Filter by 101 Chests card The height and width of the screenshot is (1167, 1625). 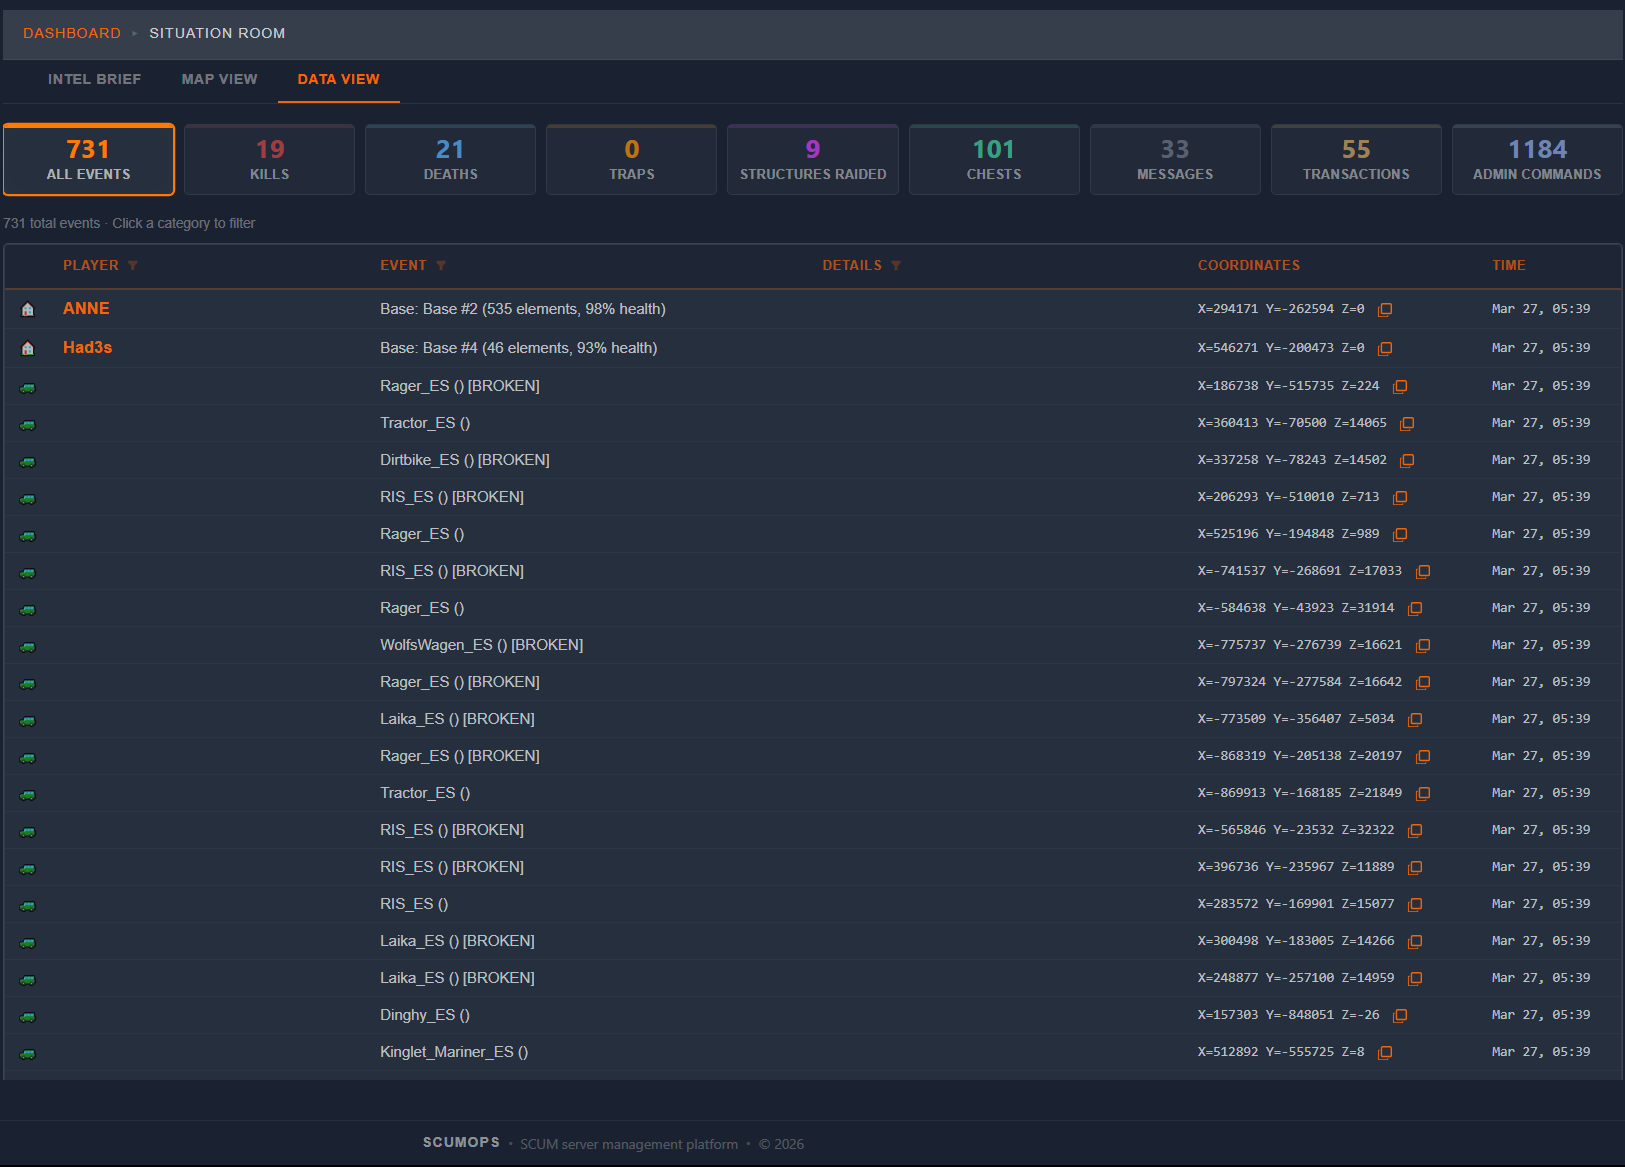click(994, 159)
